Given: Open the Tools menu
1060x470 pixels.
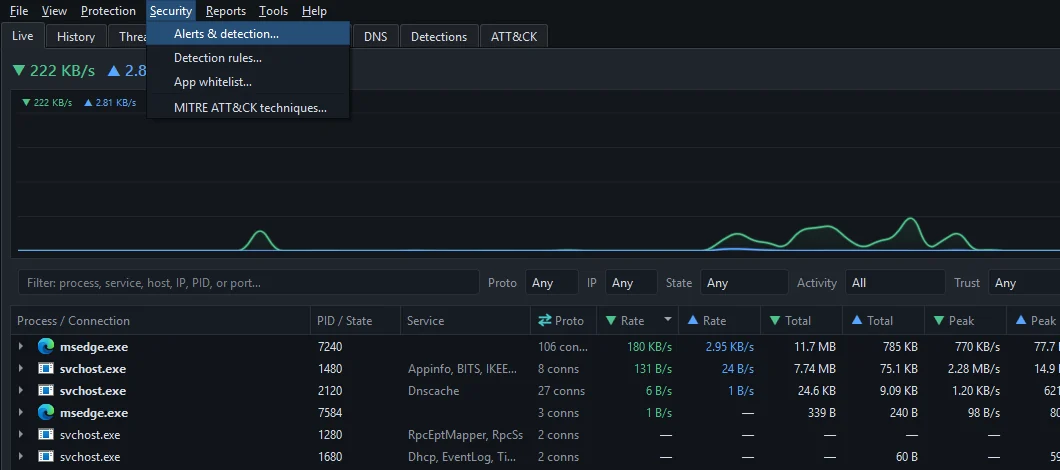Looking at the screenshot, I should (273, 11).
